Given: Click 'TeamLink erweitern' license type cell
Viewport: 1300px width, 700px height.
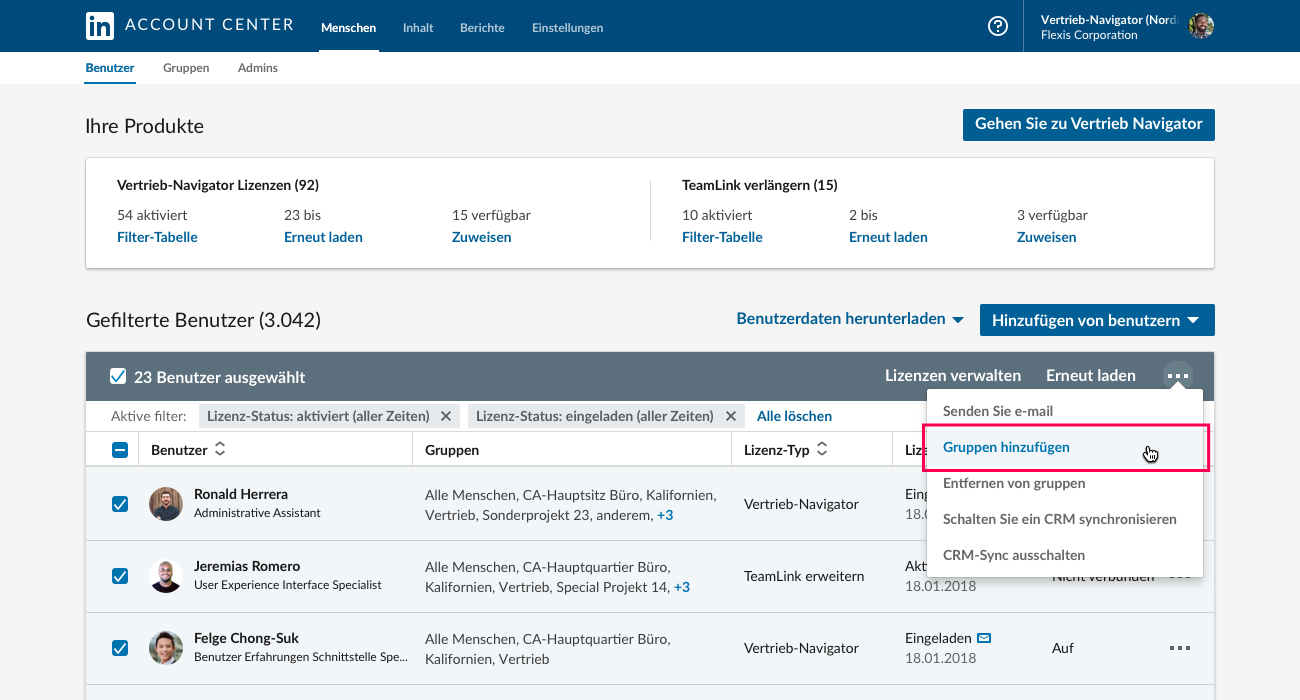Looking at the screenshot, I should click(804, 576).
